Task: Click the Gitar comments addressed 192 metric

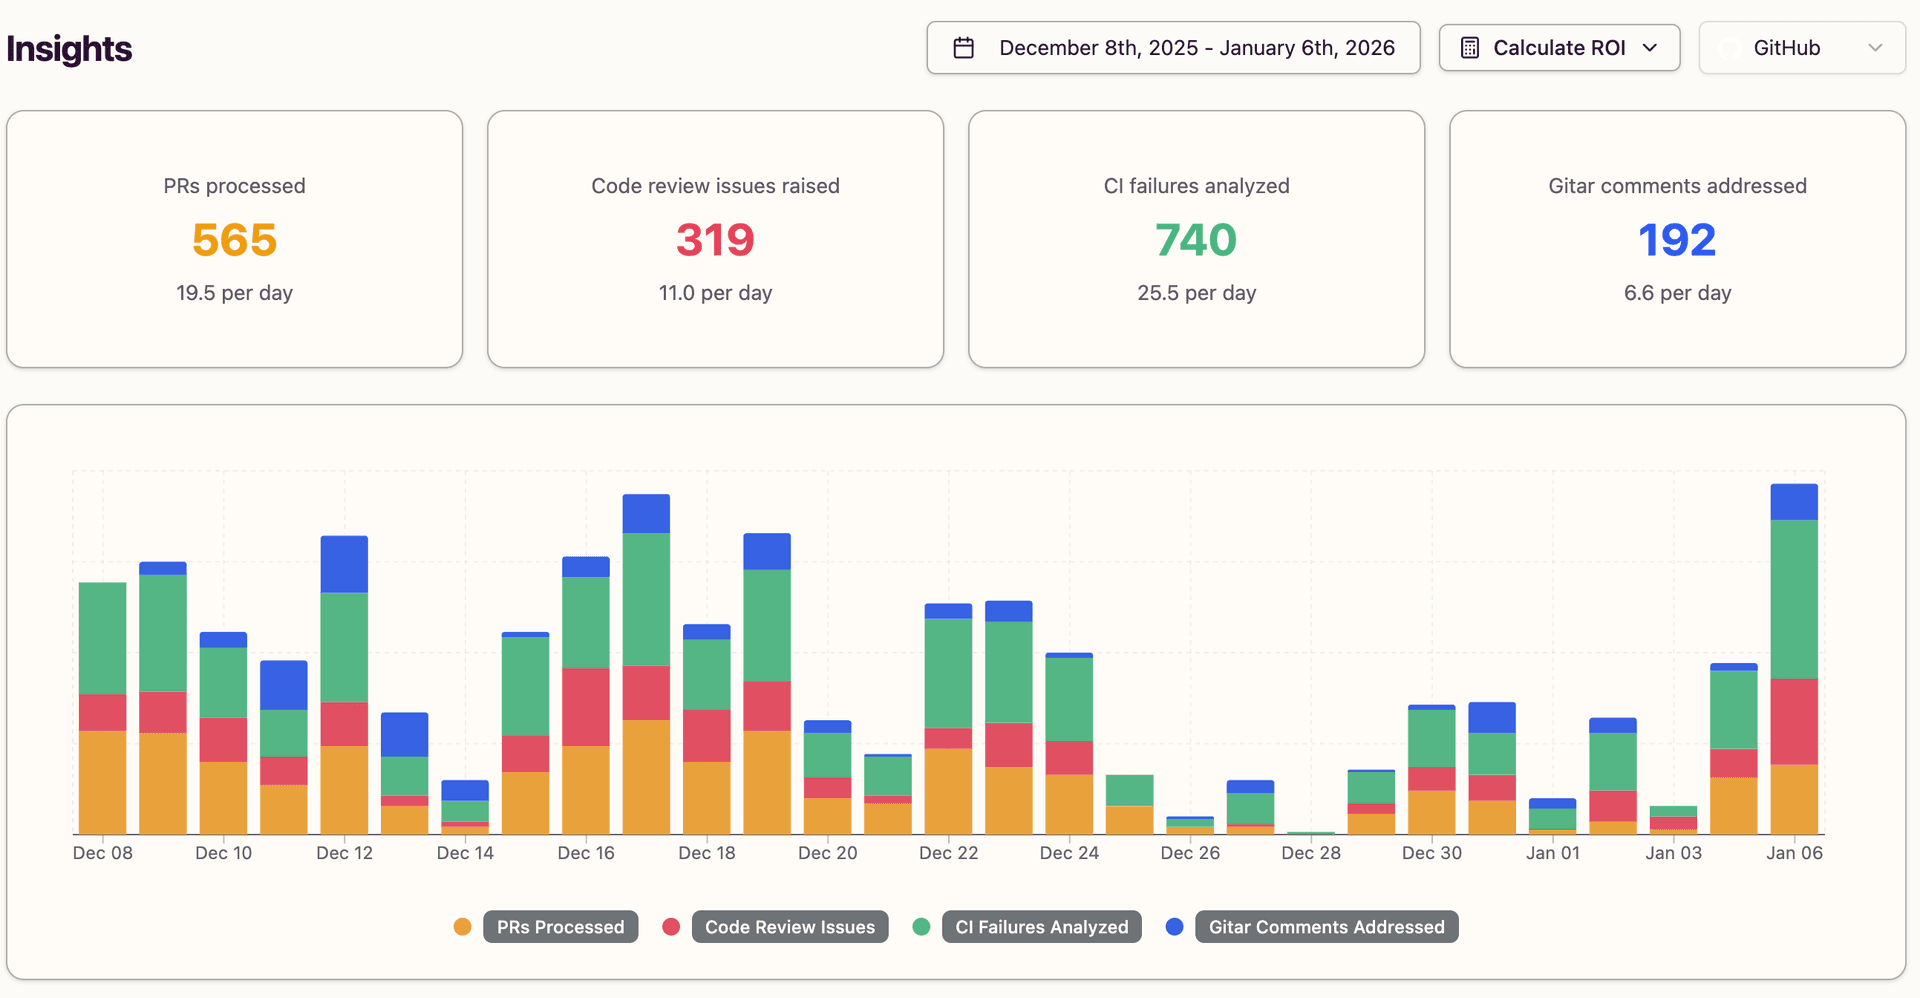Action: (1677, 240)
